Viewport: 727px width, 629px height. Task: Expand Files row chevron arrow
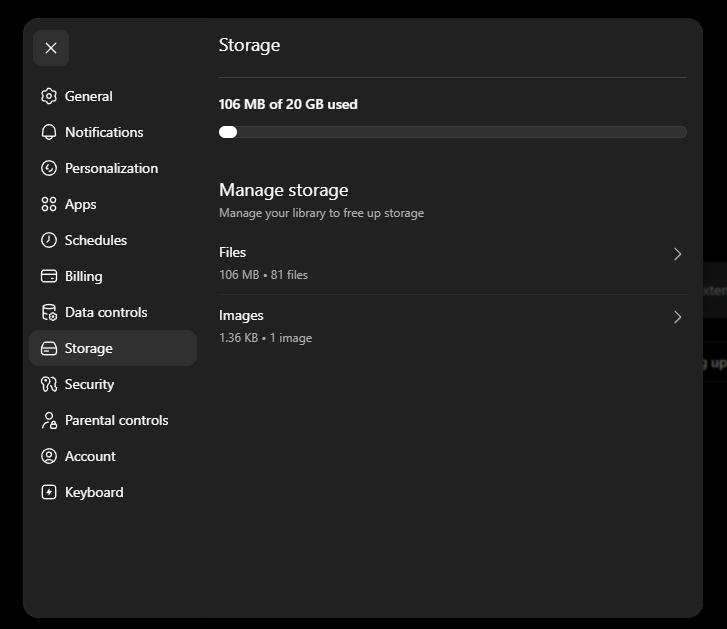click(677, 254)
